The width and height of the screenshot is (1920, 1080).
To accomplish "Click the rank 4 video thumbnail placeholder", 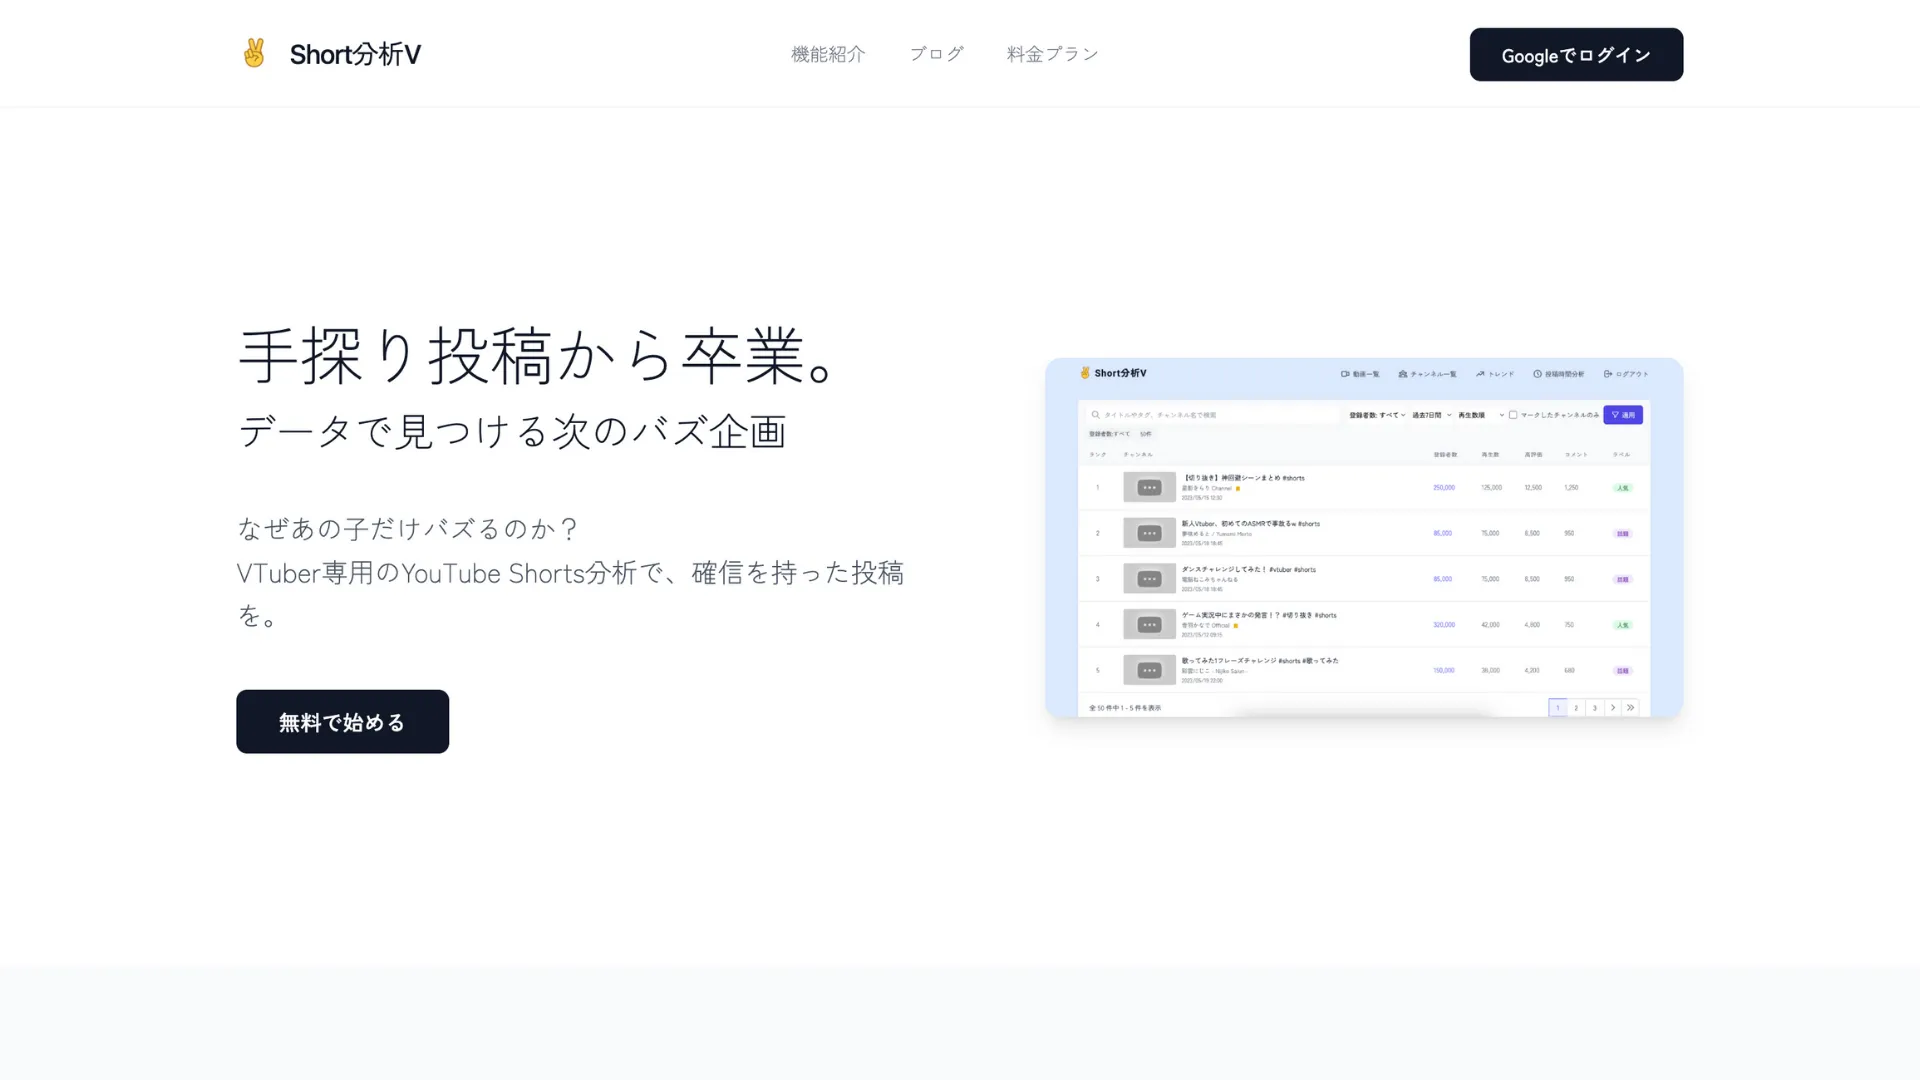I will click(1149, 625).
